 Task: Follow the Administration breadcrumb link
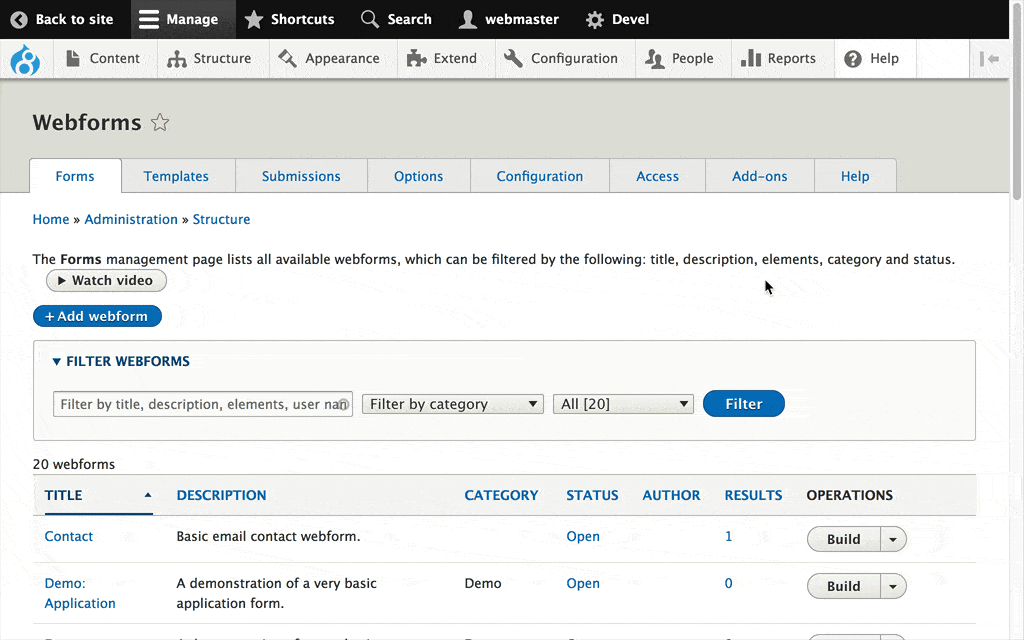coord(131,219)
